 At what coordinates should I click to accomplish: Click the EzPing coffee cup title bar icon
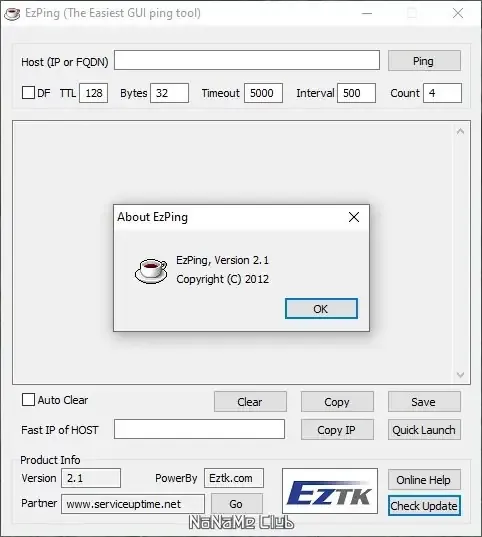coord(12,13)
